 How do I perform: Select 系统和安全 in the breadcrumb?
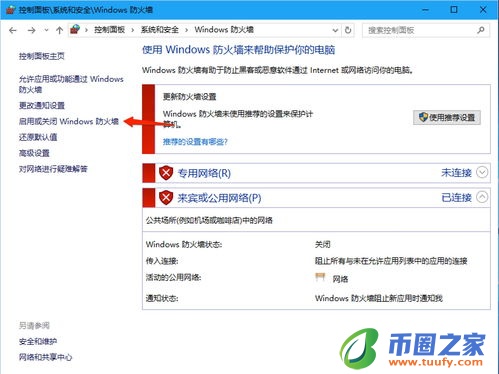[160, 30]
